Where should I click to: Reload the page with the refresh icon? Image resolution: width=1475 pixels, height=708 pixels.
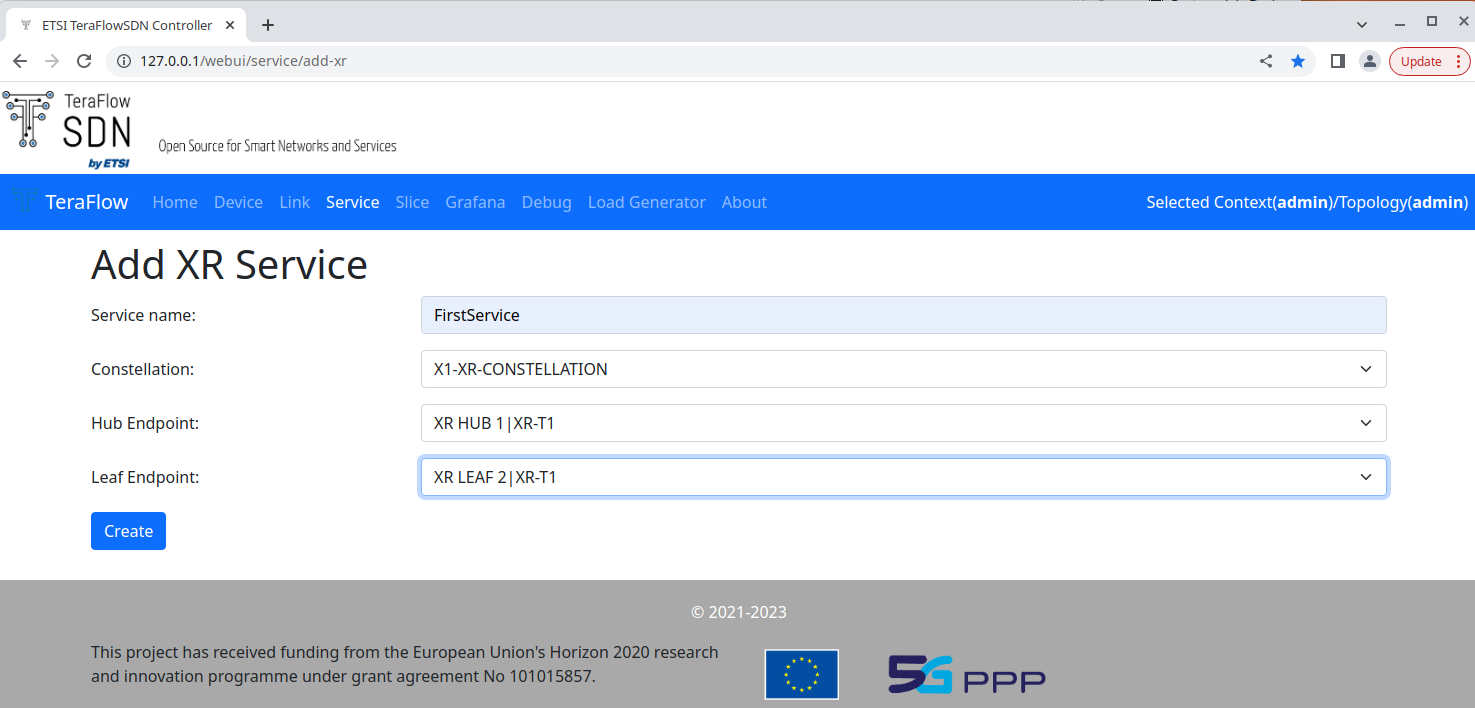click(x=84, y=61)
